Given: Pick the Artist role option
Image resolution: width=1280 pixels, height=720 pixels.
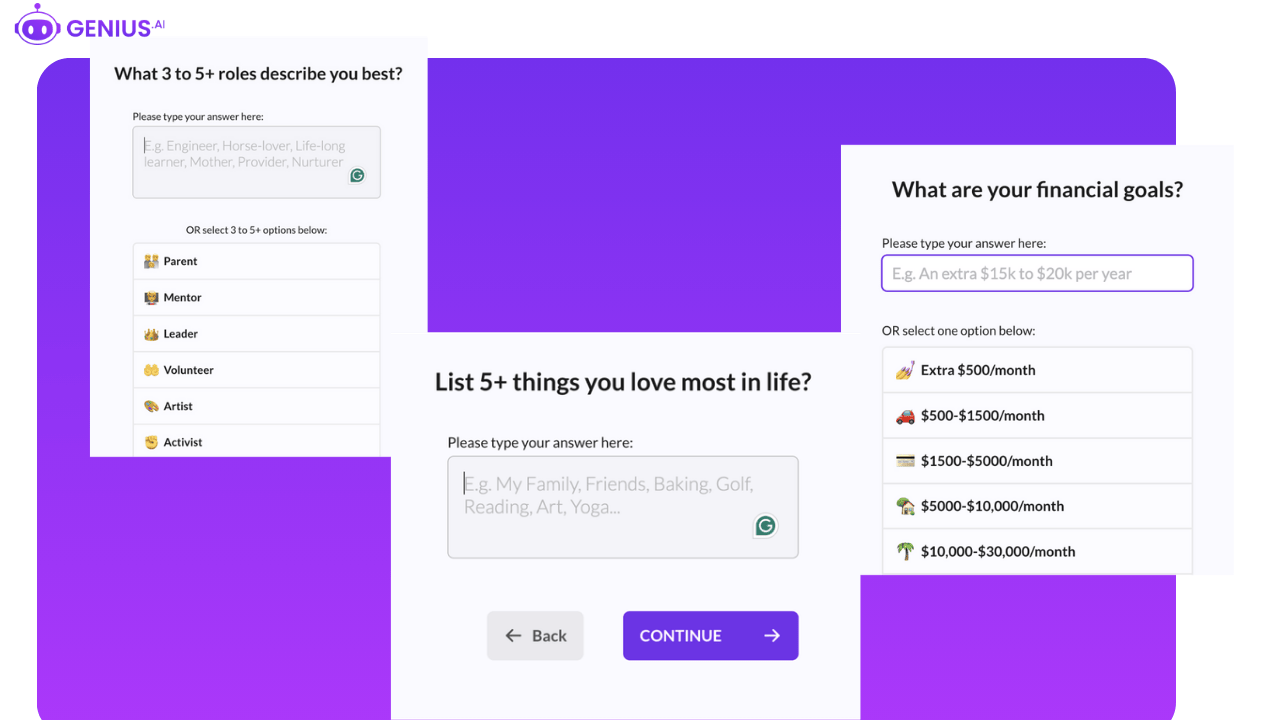Looking at the screenshot, I should [x=256, y=406].
